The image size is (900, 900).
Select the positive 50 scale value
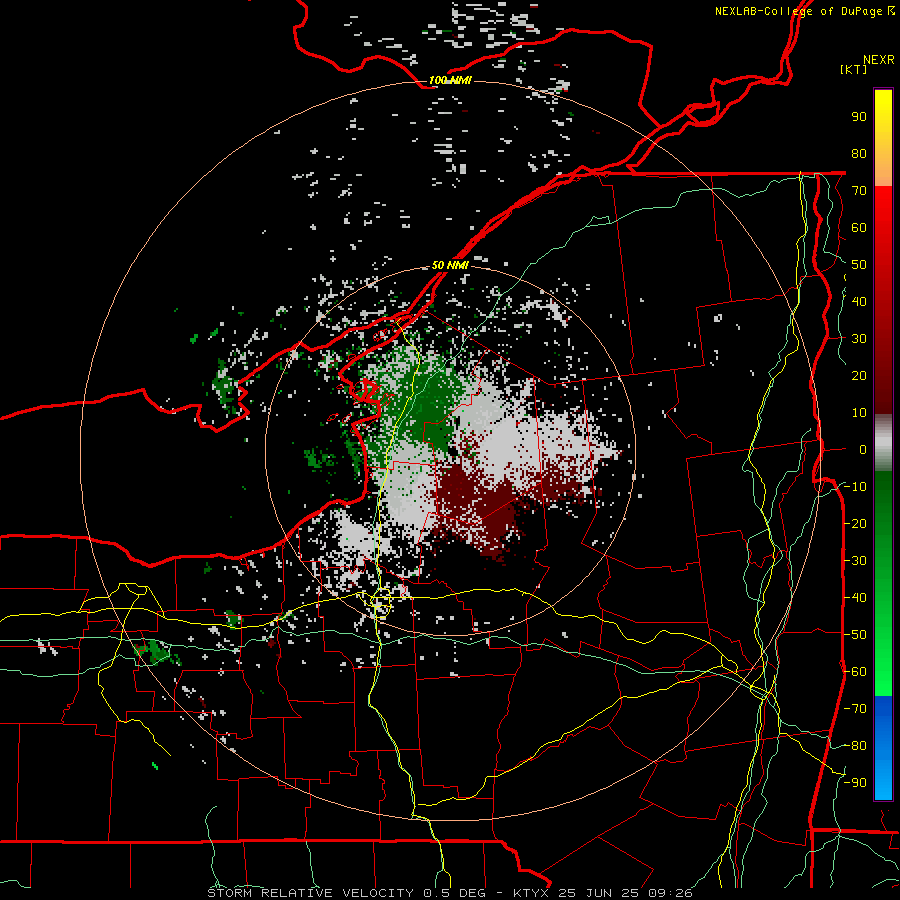click(x=859, y=265)
